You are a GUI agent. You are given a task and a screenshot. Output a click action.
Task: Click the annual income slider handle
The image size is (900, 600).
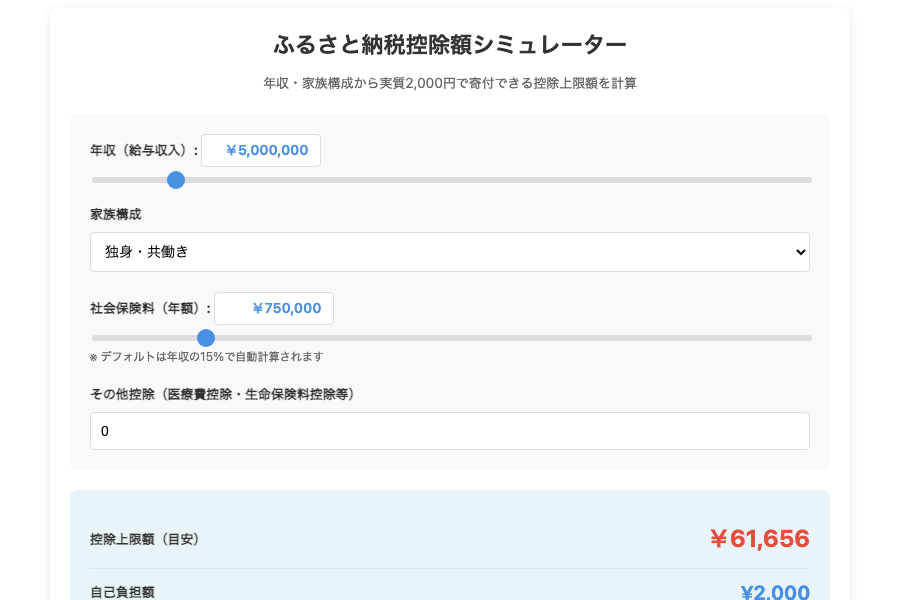click(x=176, y=180)
